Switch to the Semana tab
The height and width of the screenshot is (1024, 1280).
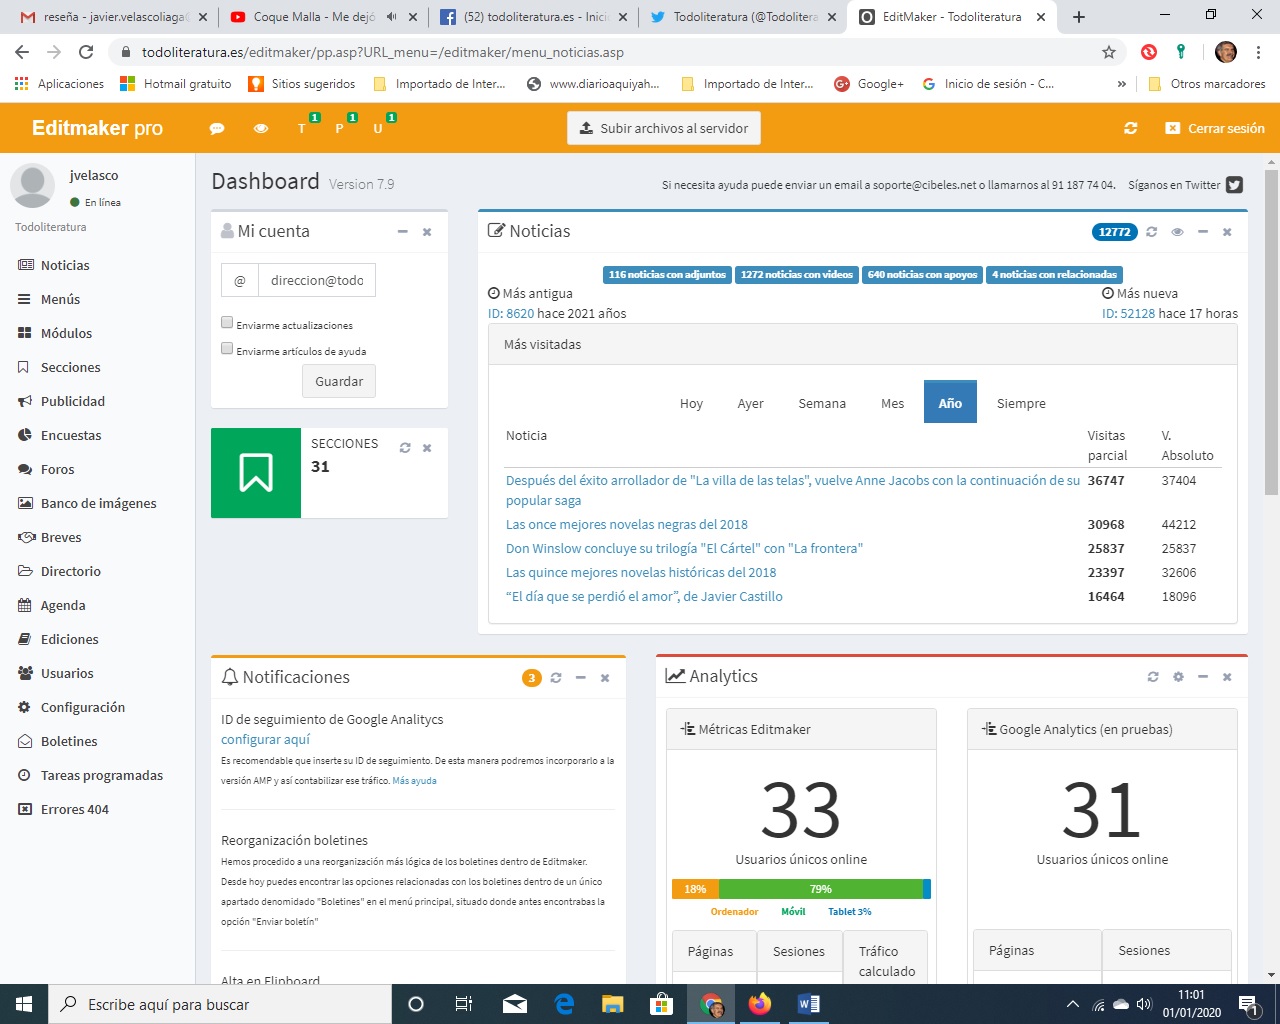[x=821, y=404]
